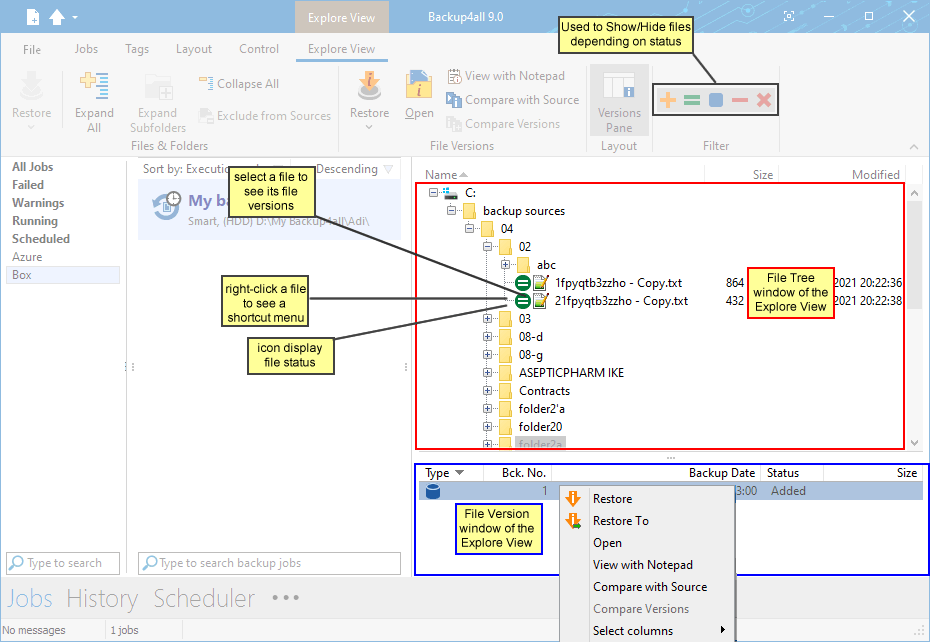Expand the ASEPTICPHARM IKE folder node
Image resolution: width=930 pixels, height=642 pixels.
point(488,373)
